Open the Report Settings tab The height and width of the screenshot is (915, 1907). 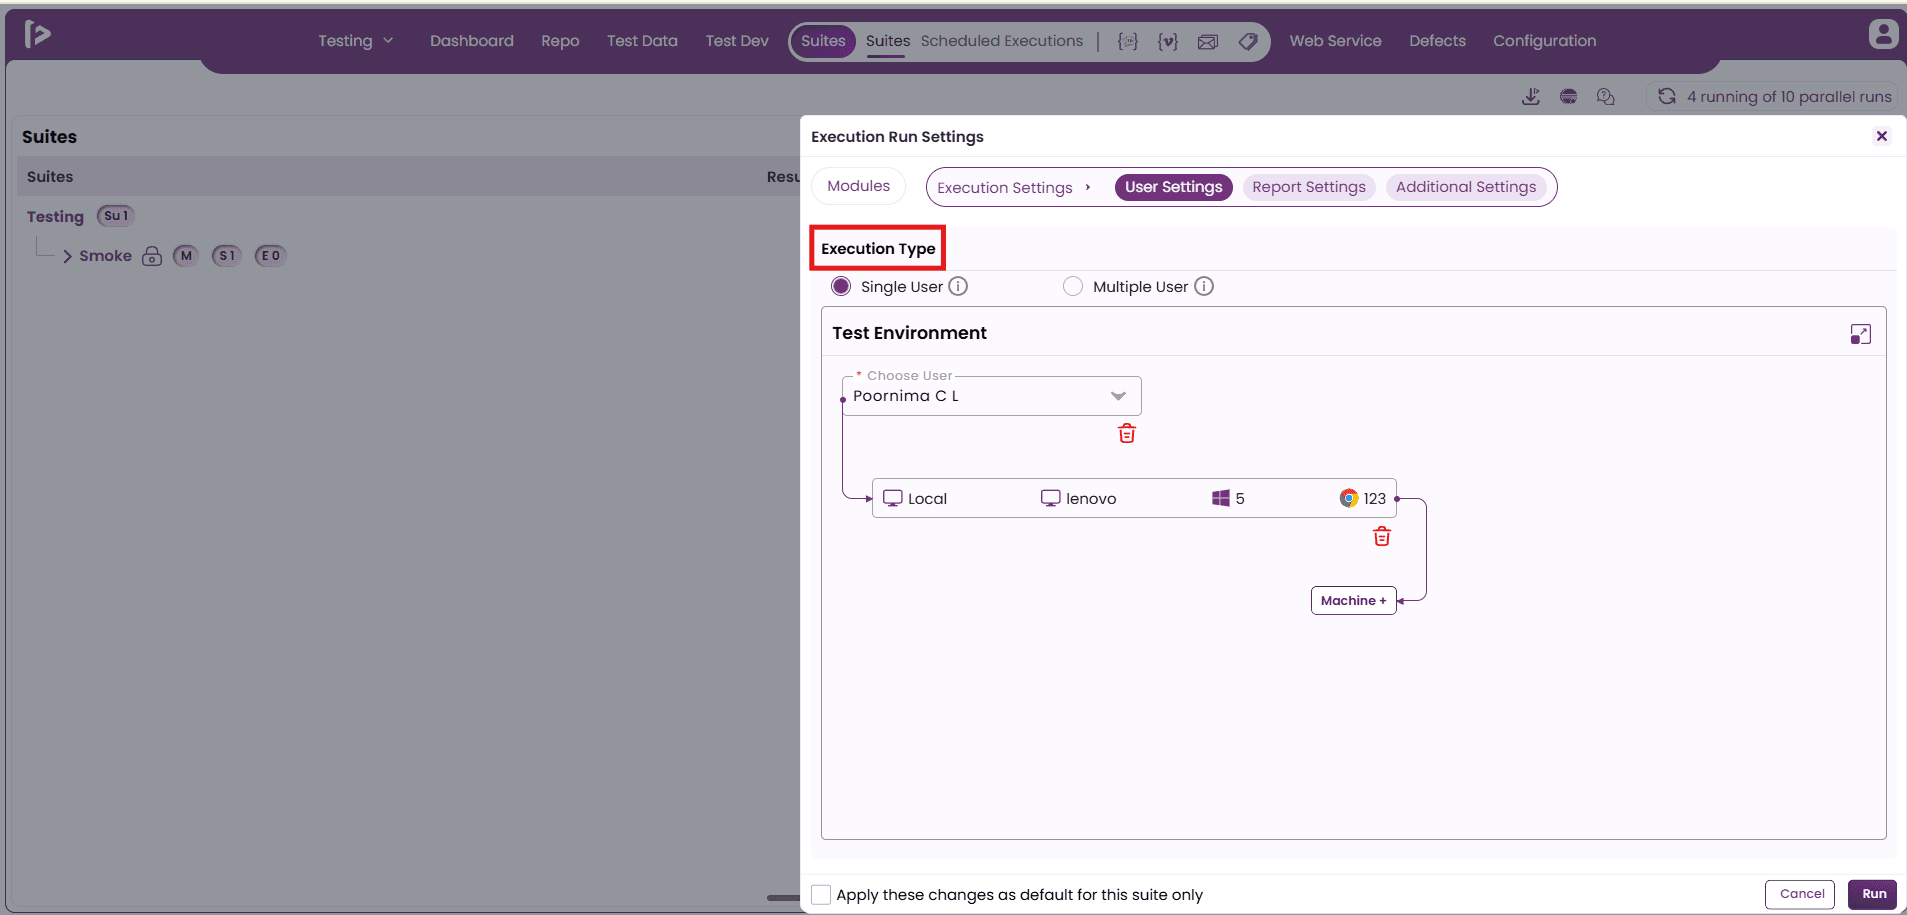pos(1308,187)
